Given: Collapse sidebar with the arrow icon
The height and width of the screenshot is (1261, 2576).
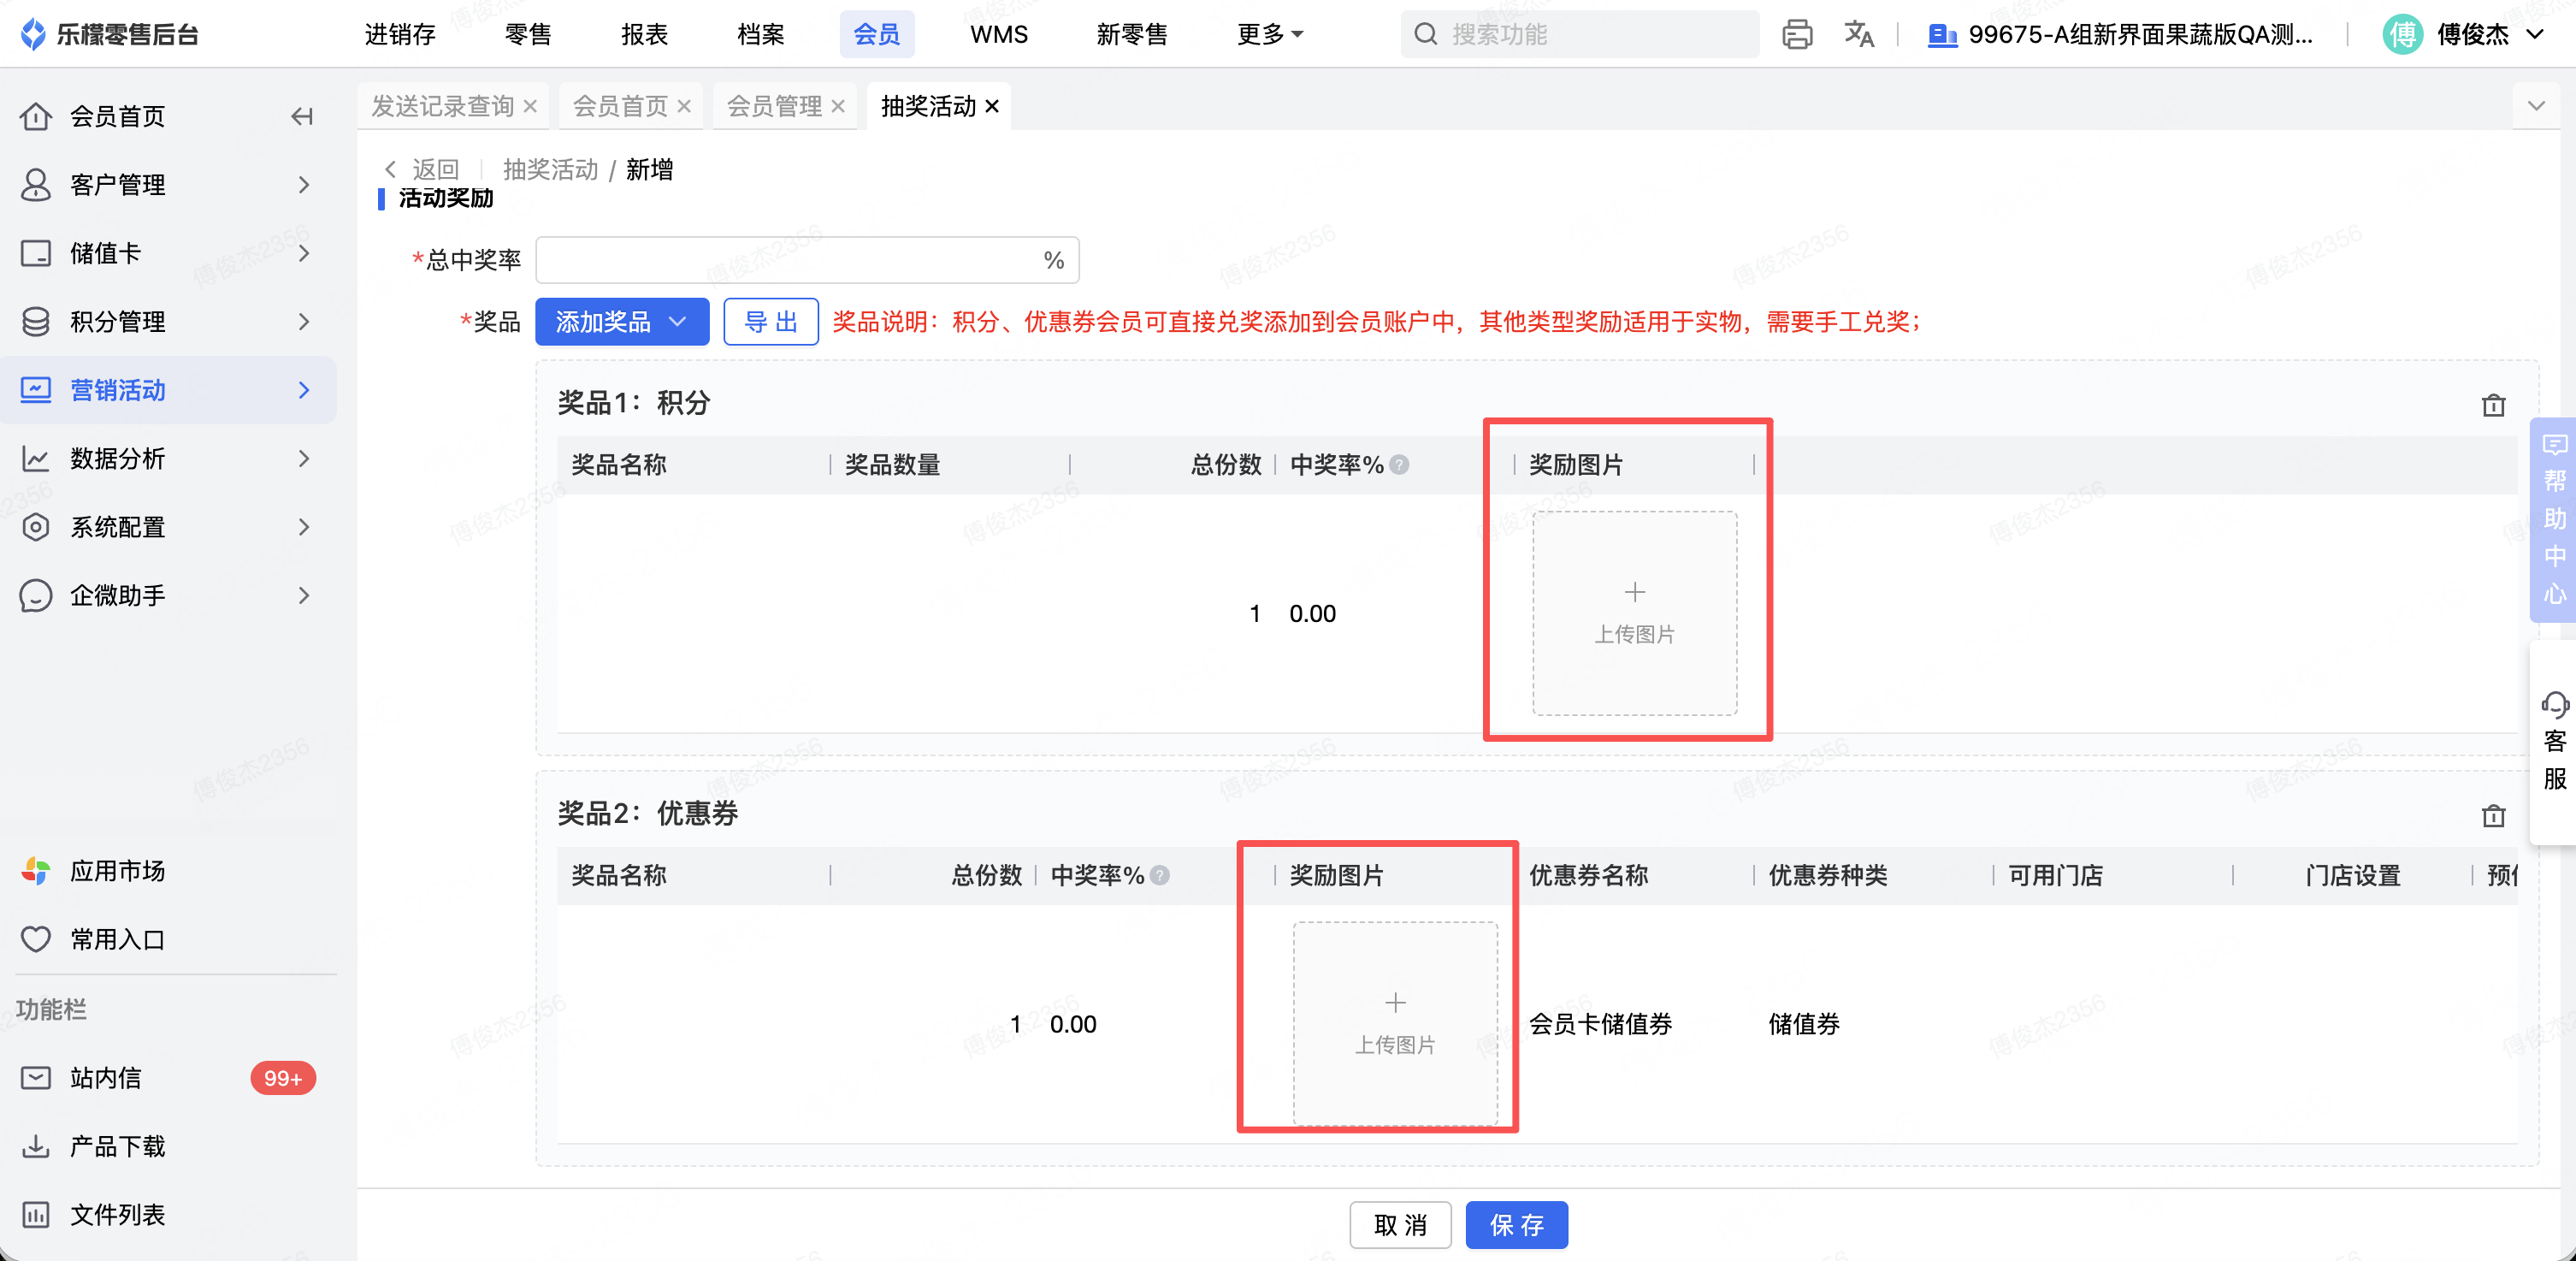Looking at the screenshot, I should point(302,117).
